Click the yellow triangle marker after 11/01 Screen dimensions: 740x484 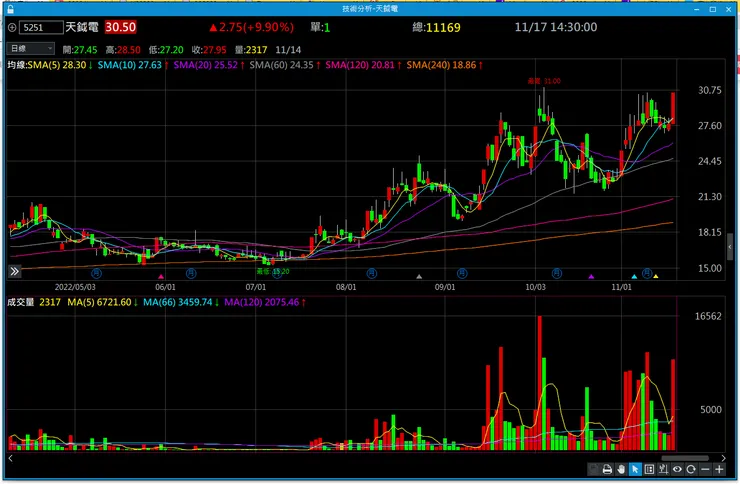click(656, 276)
